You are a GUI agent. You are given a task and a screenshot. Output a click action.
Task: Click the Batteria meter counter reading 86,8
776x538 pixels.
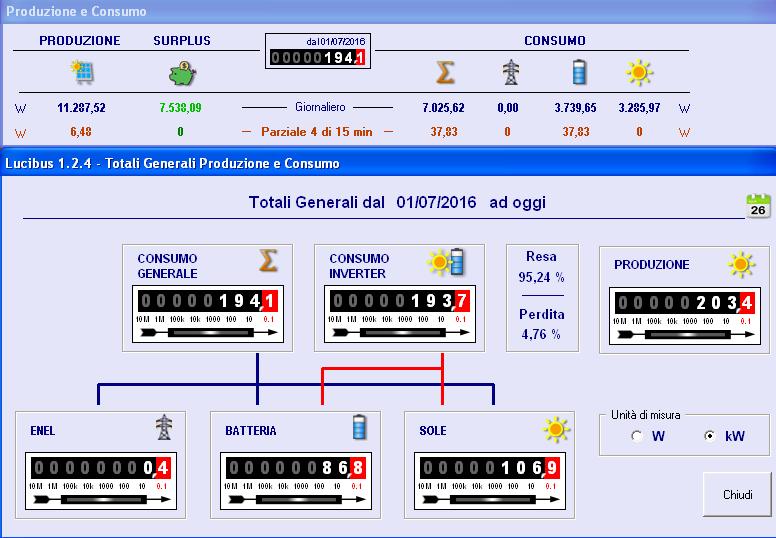[x=295, y=468]
